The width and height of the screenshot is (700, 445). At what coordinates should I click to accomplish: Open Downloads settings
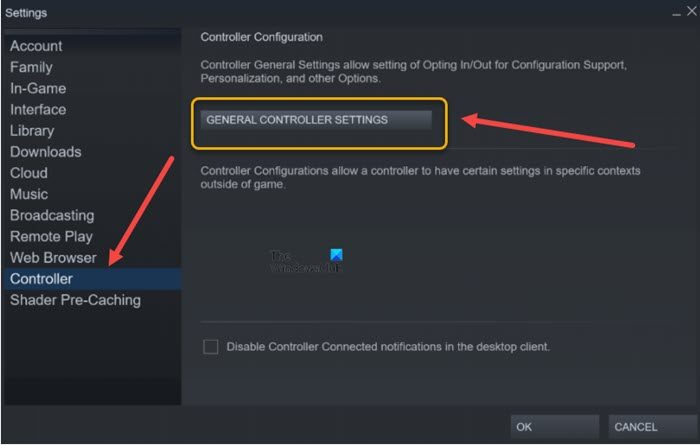tap(46, 152)
